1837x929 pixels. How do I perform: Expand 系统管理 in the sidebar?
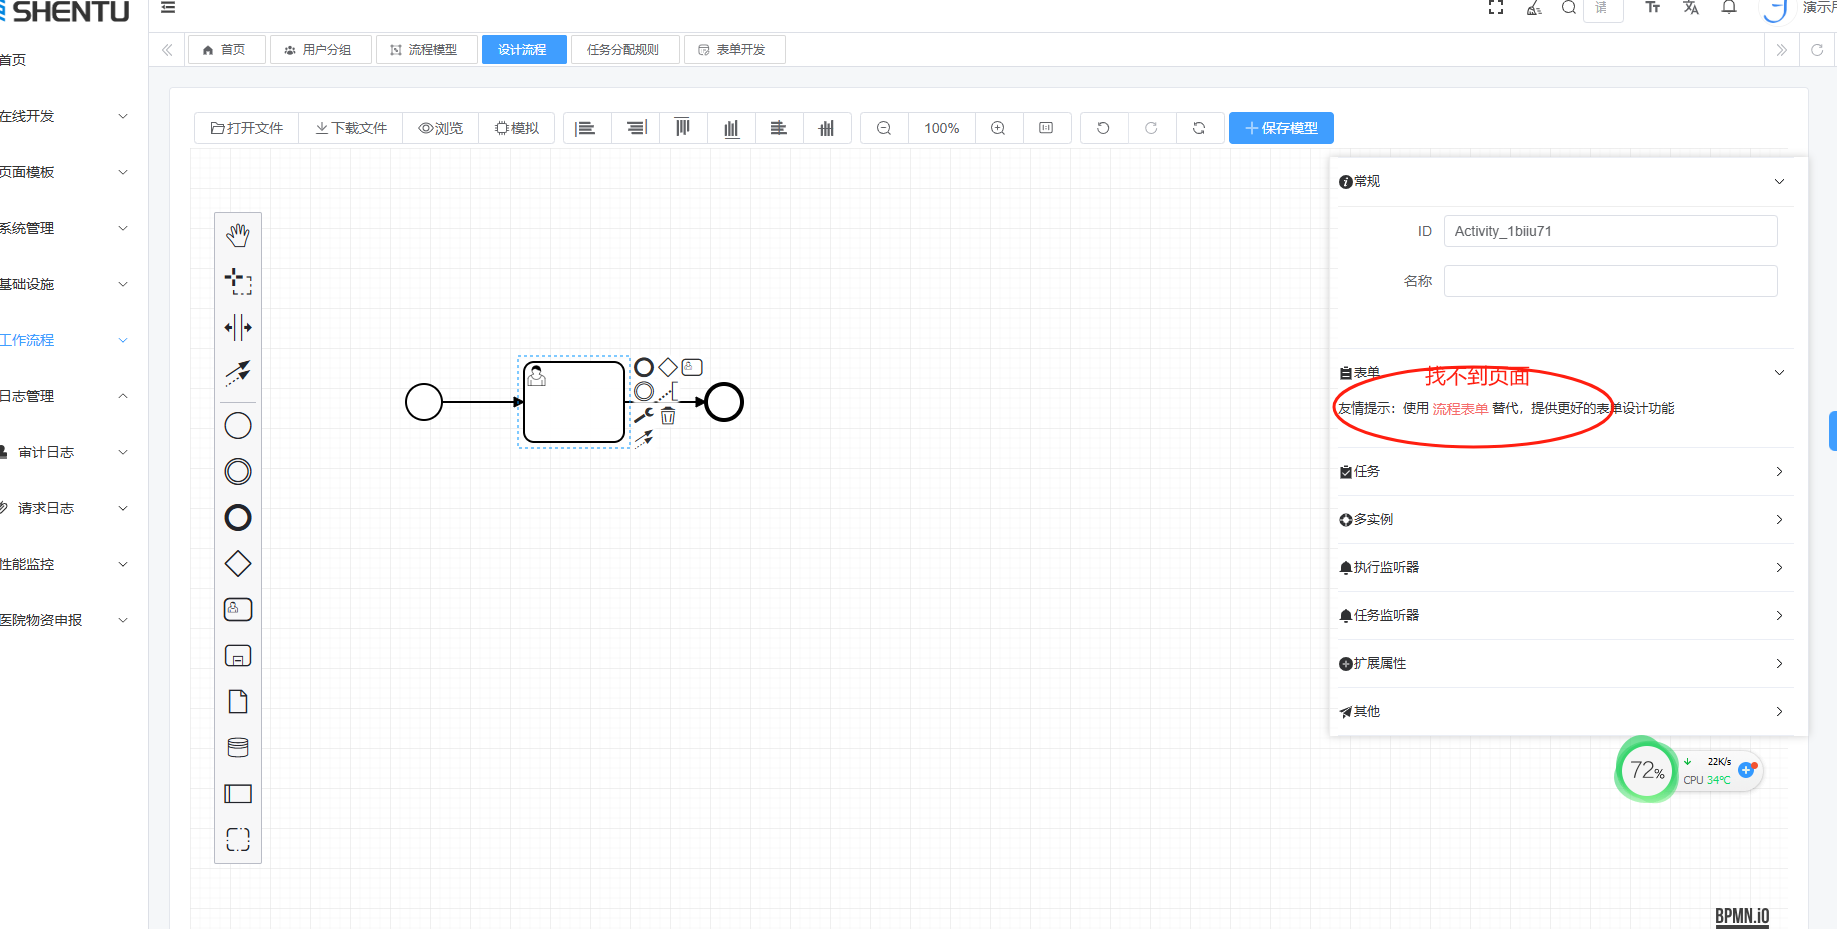pos(64,228)
